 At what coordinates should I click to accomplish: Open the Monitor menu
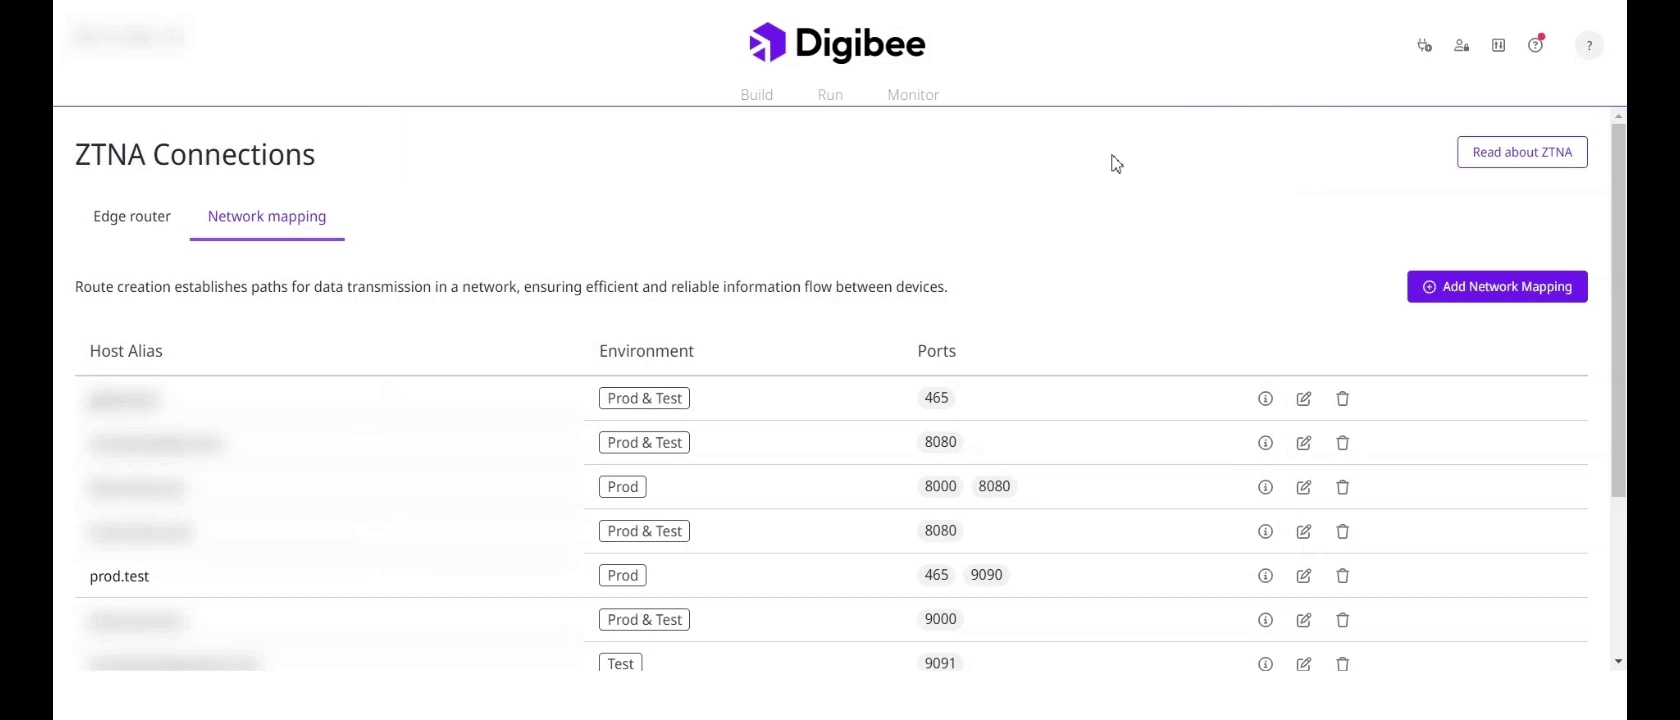[x=913, y=95]
